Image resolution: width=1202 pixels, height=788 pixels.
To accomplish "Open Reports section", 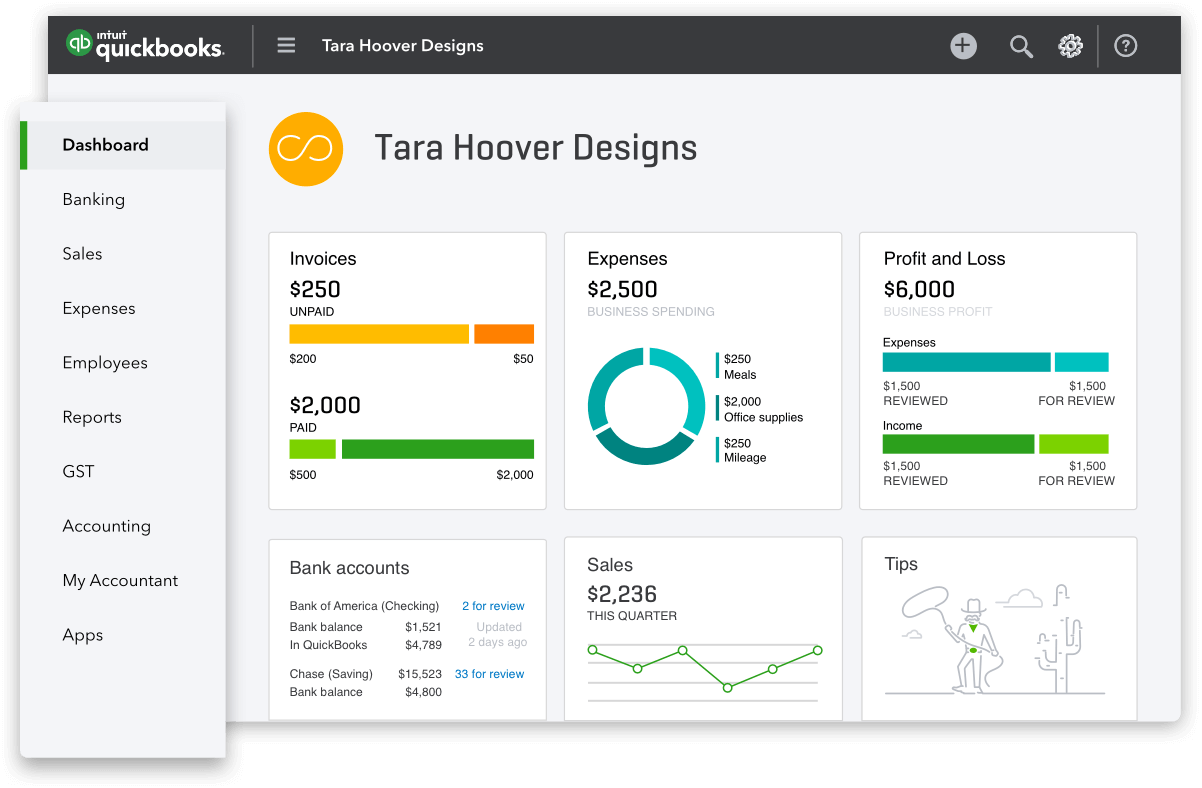I will point(92,417).
